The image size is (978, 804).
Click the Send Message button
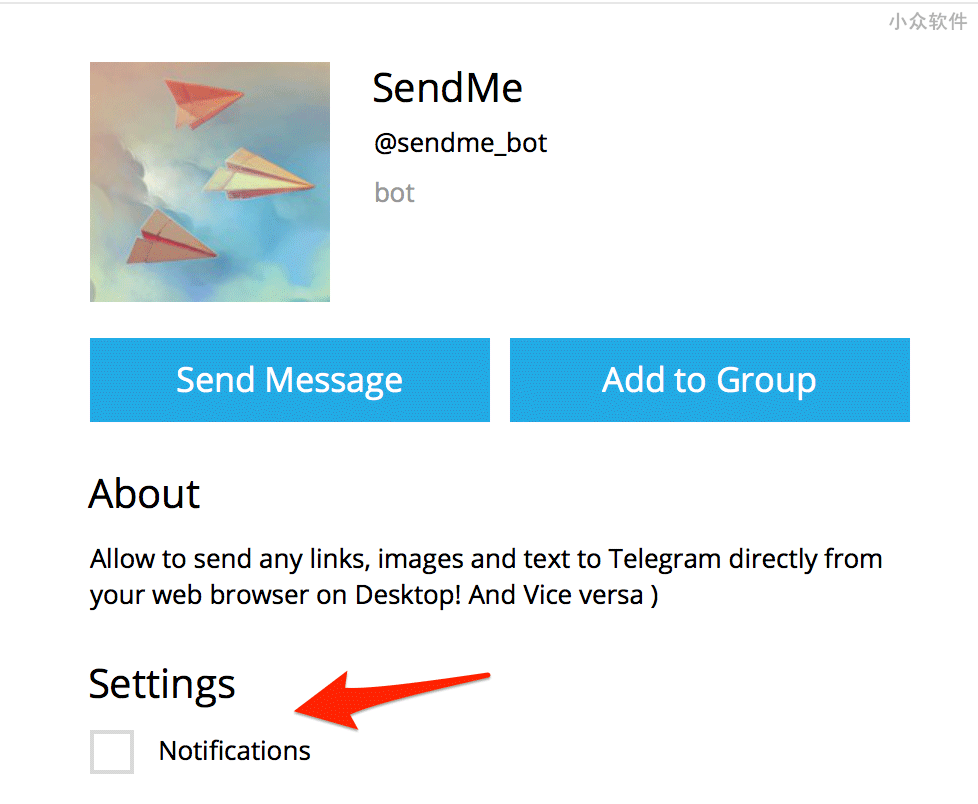tap(289, 380)
